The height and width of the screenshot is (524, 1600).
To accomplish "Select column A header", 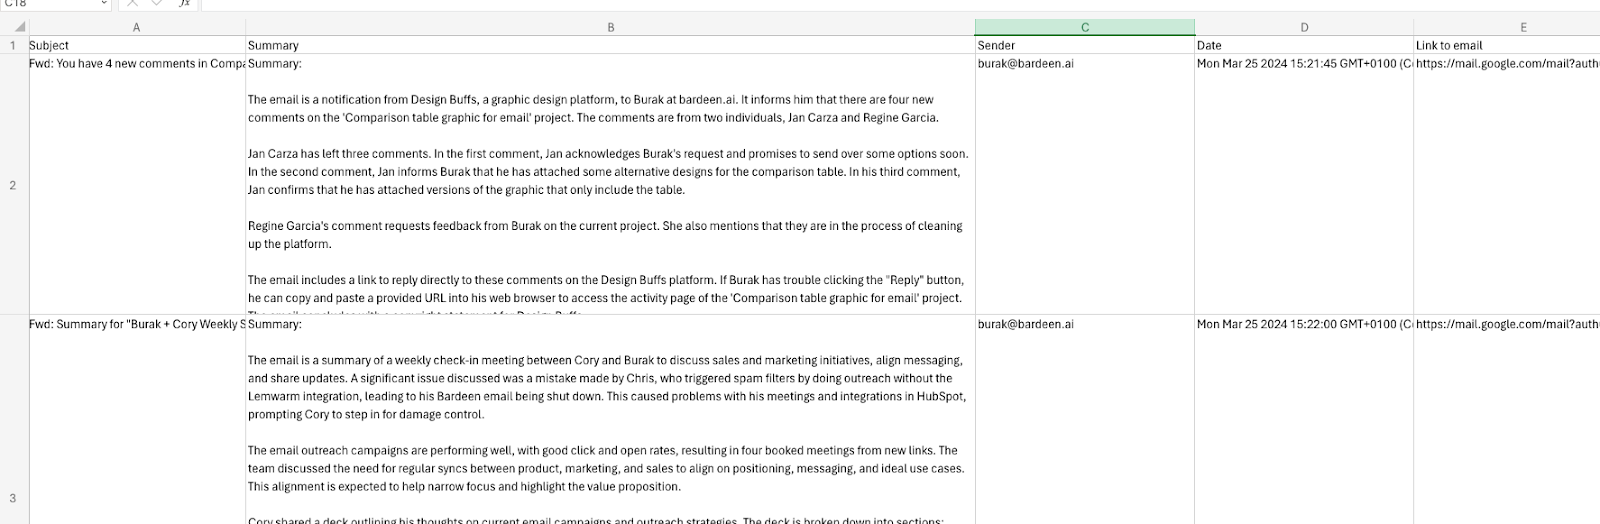I will point(136,27).
